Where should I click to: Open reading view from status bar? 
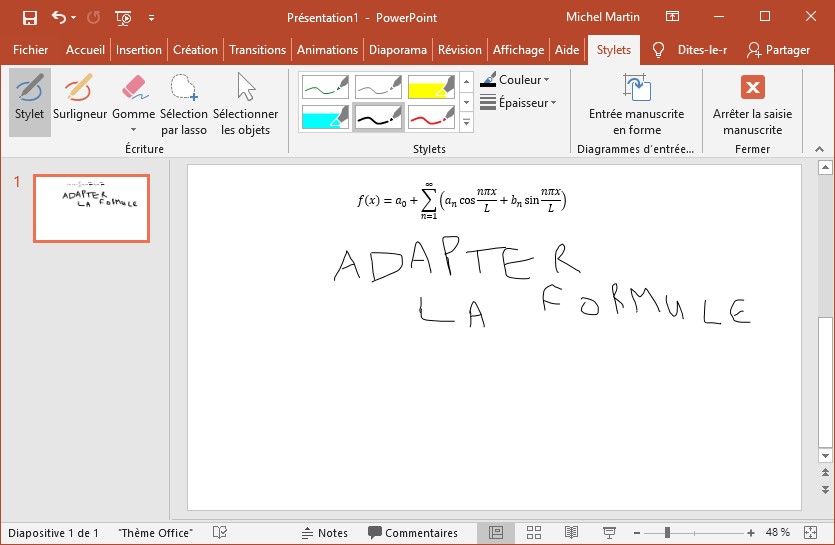coord(571,533)
